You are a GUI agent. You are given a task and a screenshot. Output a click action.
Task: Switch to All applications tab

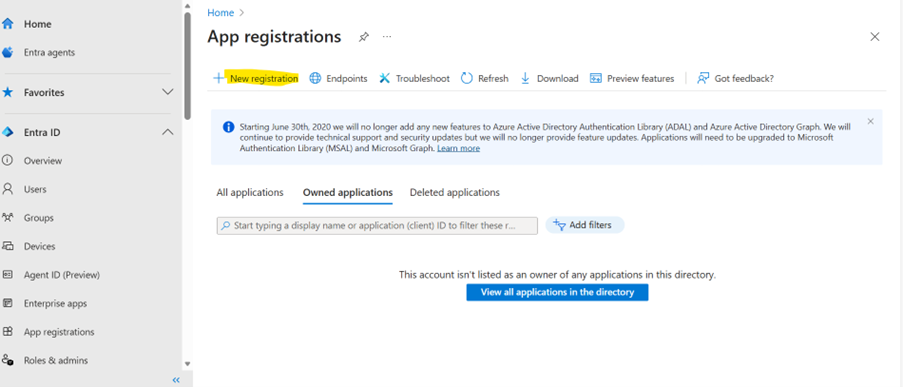250,192
